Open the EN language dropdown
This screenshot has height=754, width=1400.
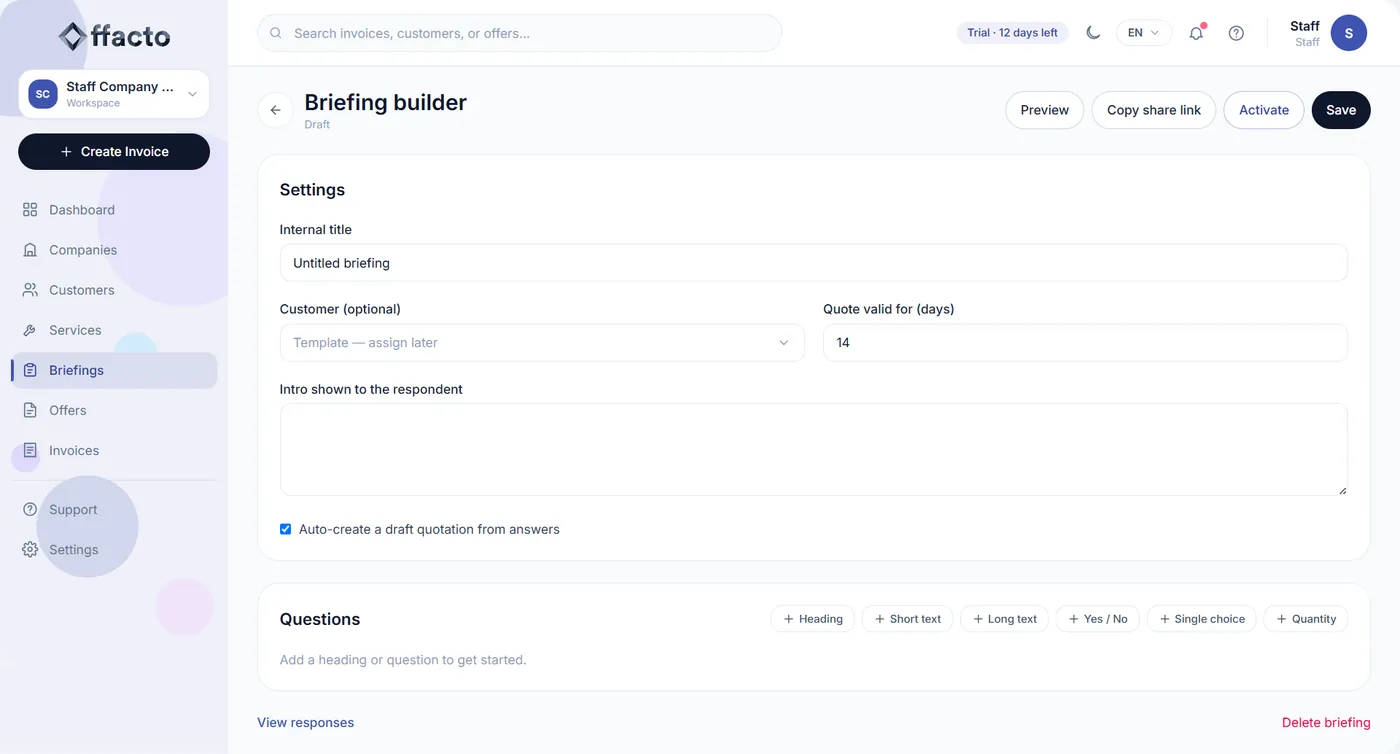[1144, 33]
